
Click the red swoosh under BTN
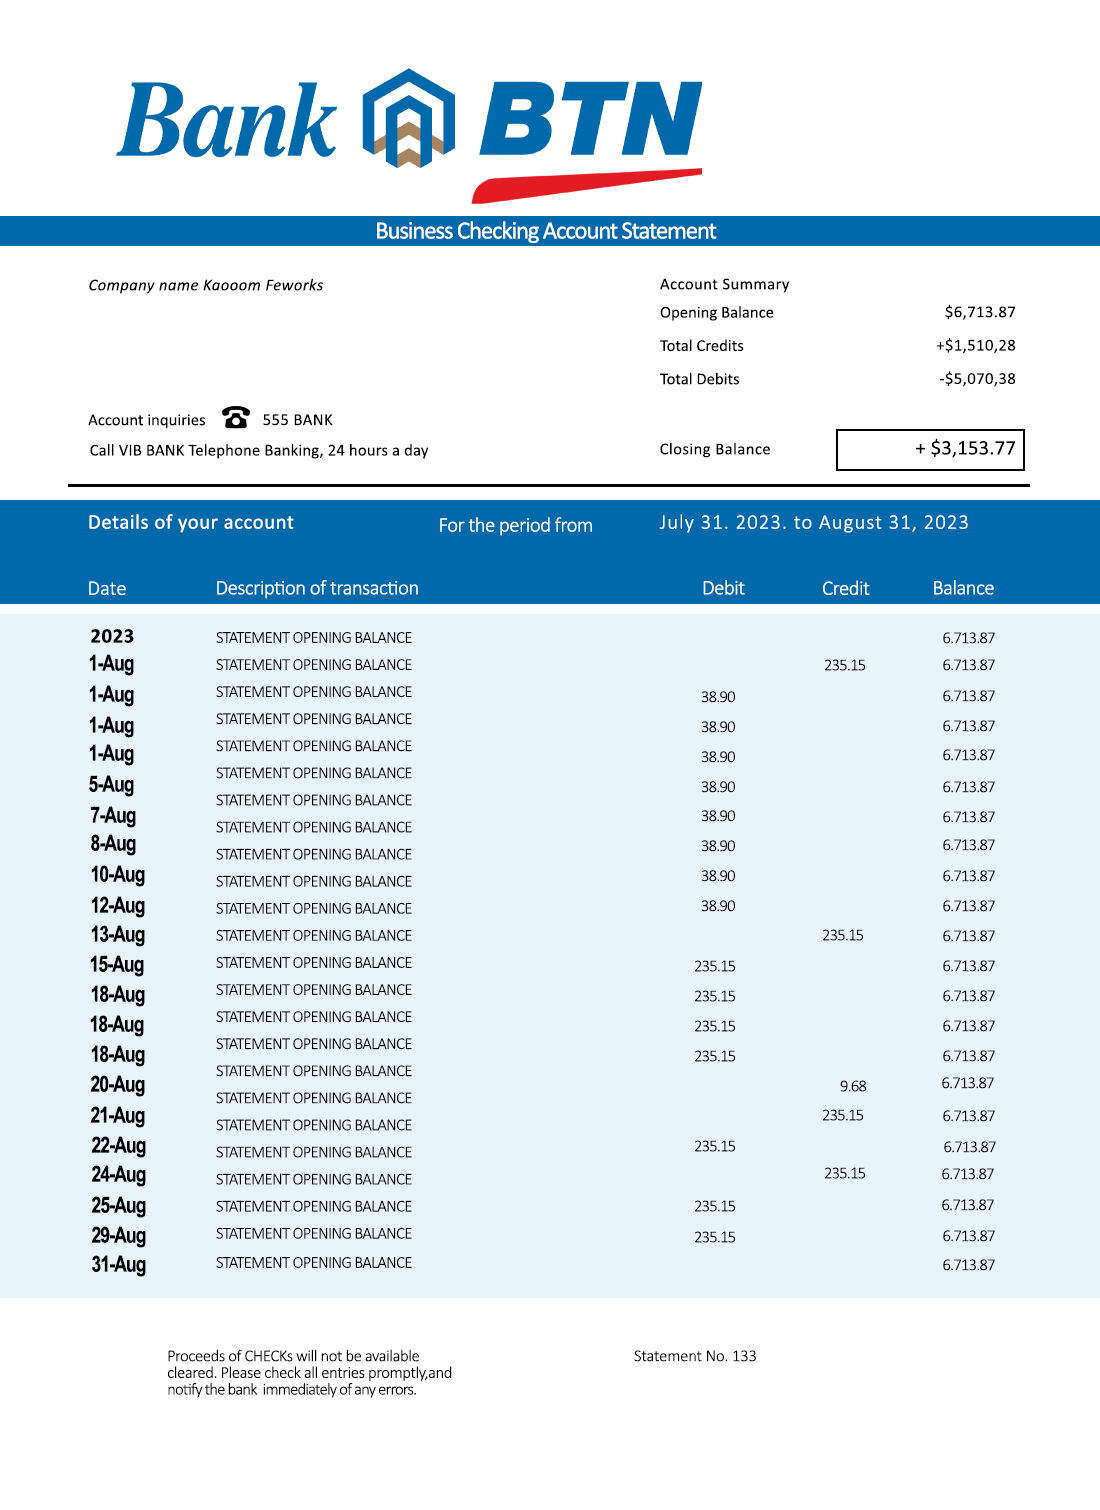[x=586, y=185]
